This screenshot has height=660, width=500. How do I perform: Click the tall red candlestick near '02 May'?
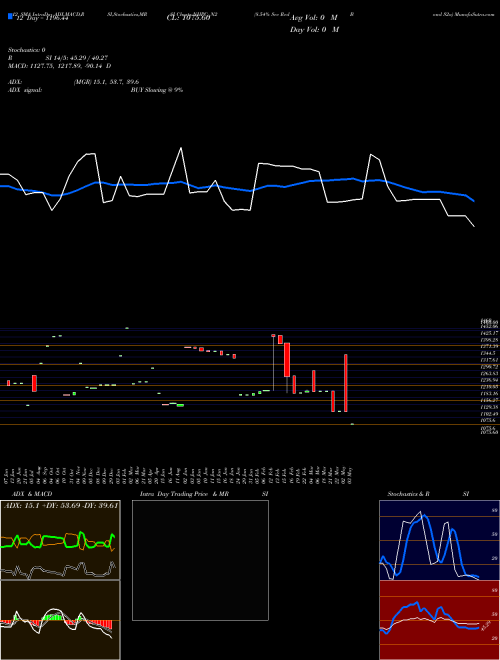coord(346,383)
